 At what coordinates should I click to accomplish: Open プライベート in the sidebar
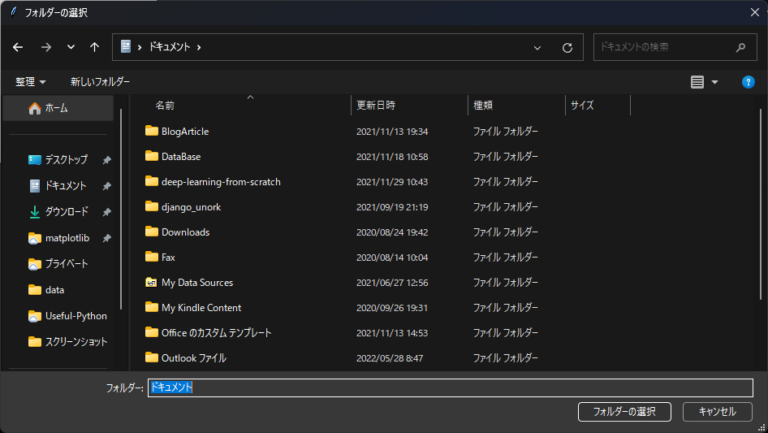(x=67, y=264)
